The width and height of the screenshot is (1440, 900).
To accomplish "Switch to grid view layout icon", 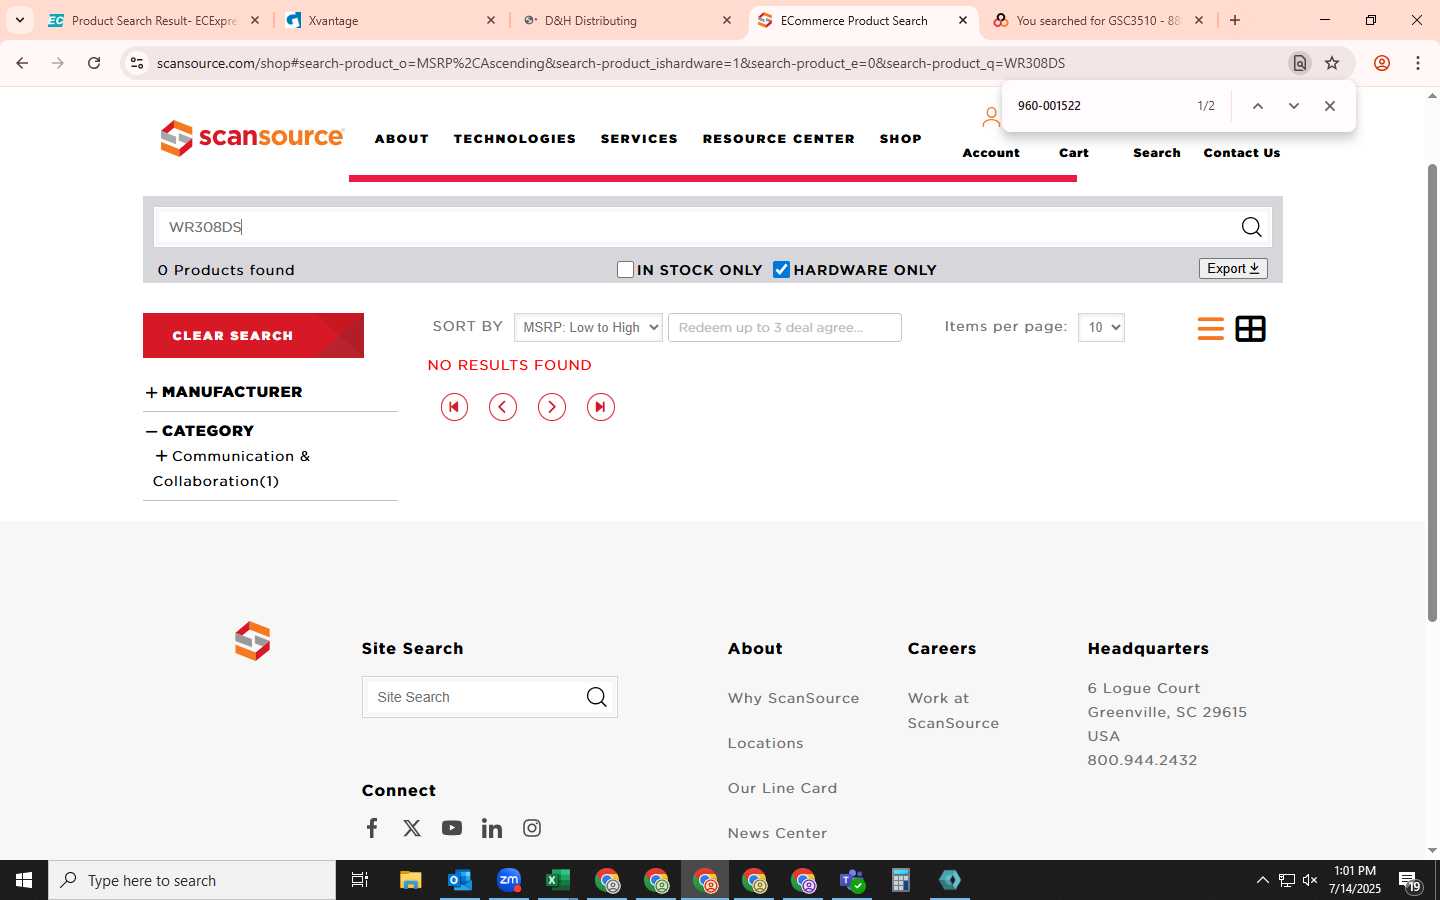I will [1250, 328].
